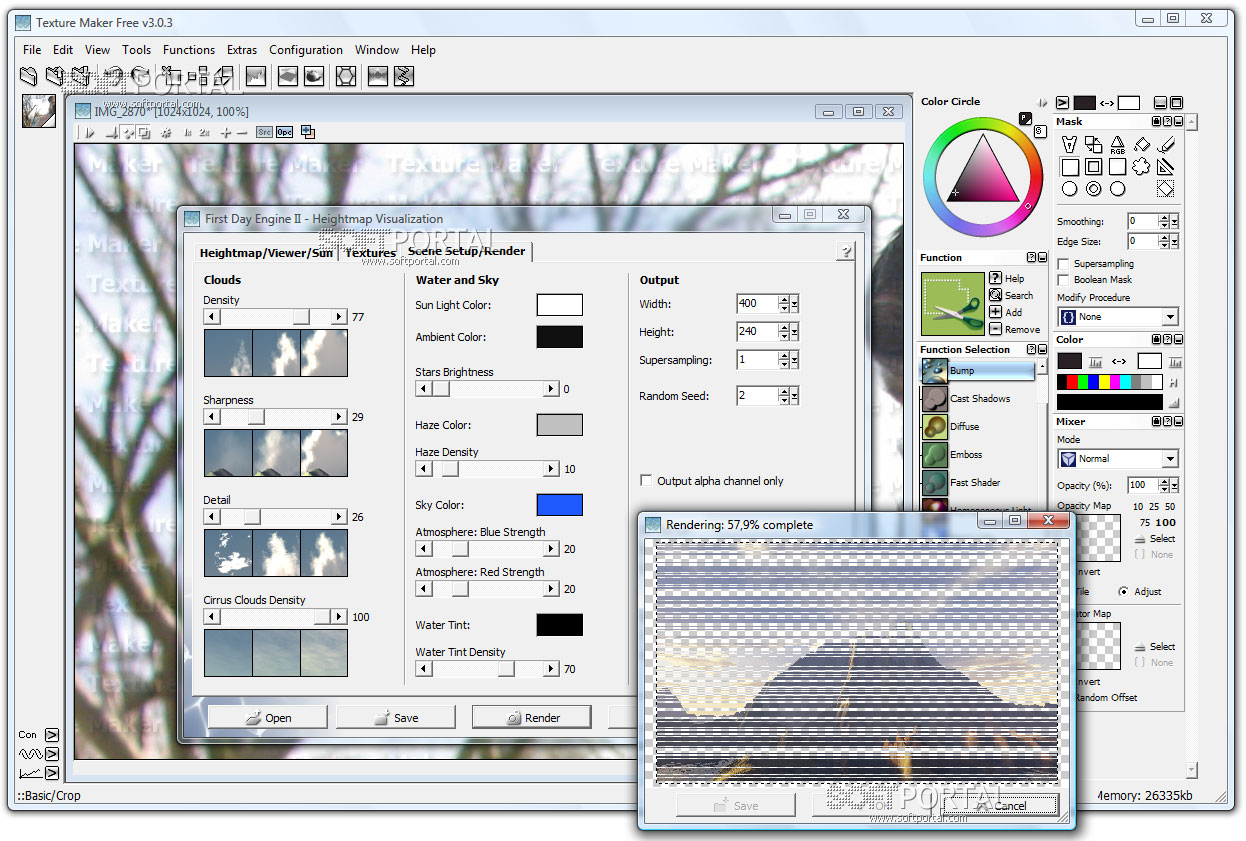The width and height of the screenshot is (1246, 841).
Task: Select the Adjust radio button
Action: pyautogui.click(x=1123, y=591)
